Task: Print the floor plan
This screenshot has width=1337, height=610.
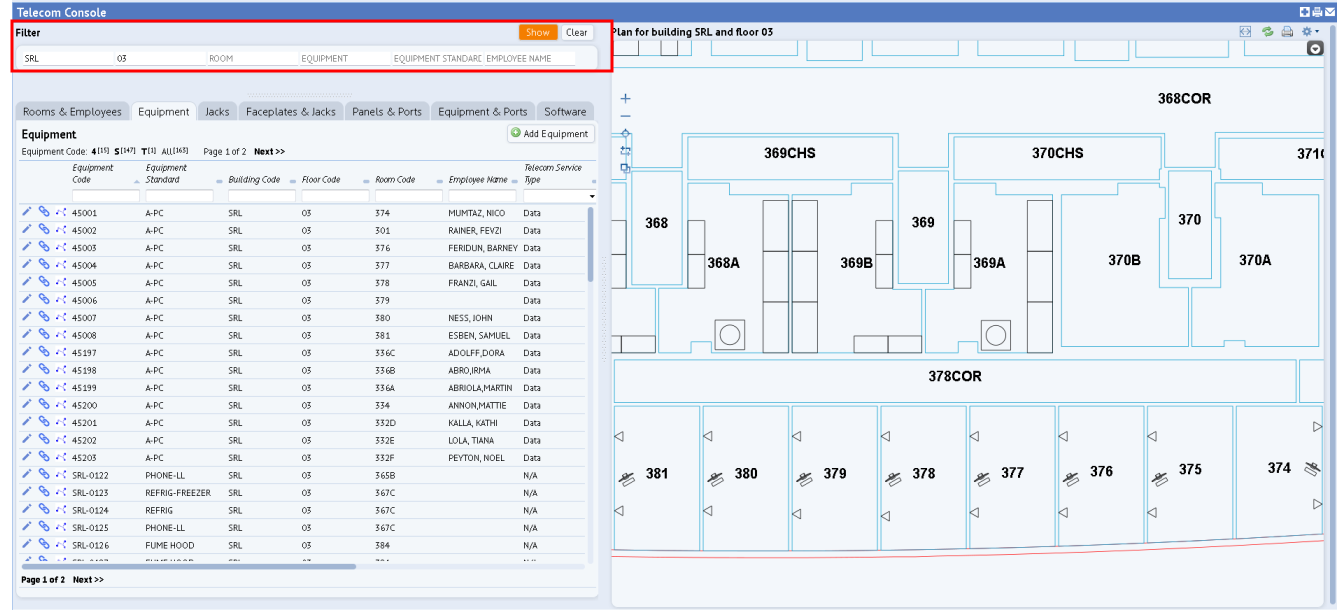Action: (1287, 31)
